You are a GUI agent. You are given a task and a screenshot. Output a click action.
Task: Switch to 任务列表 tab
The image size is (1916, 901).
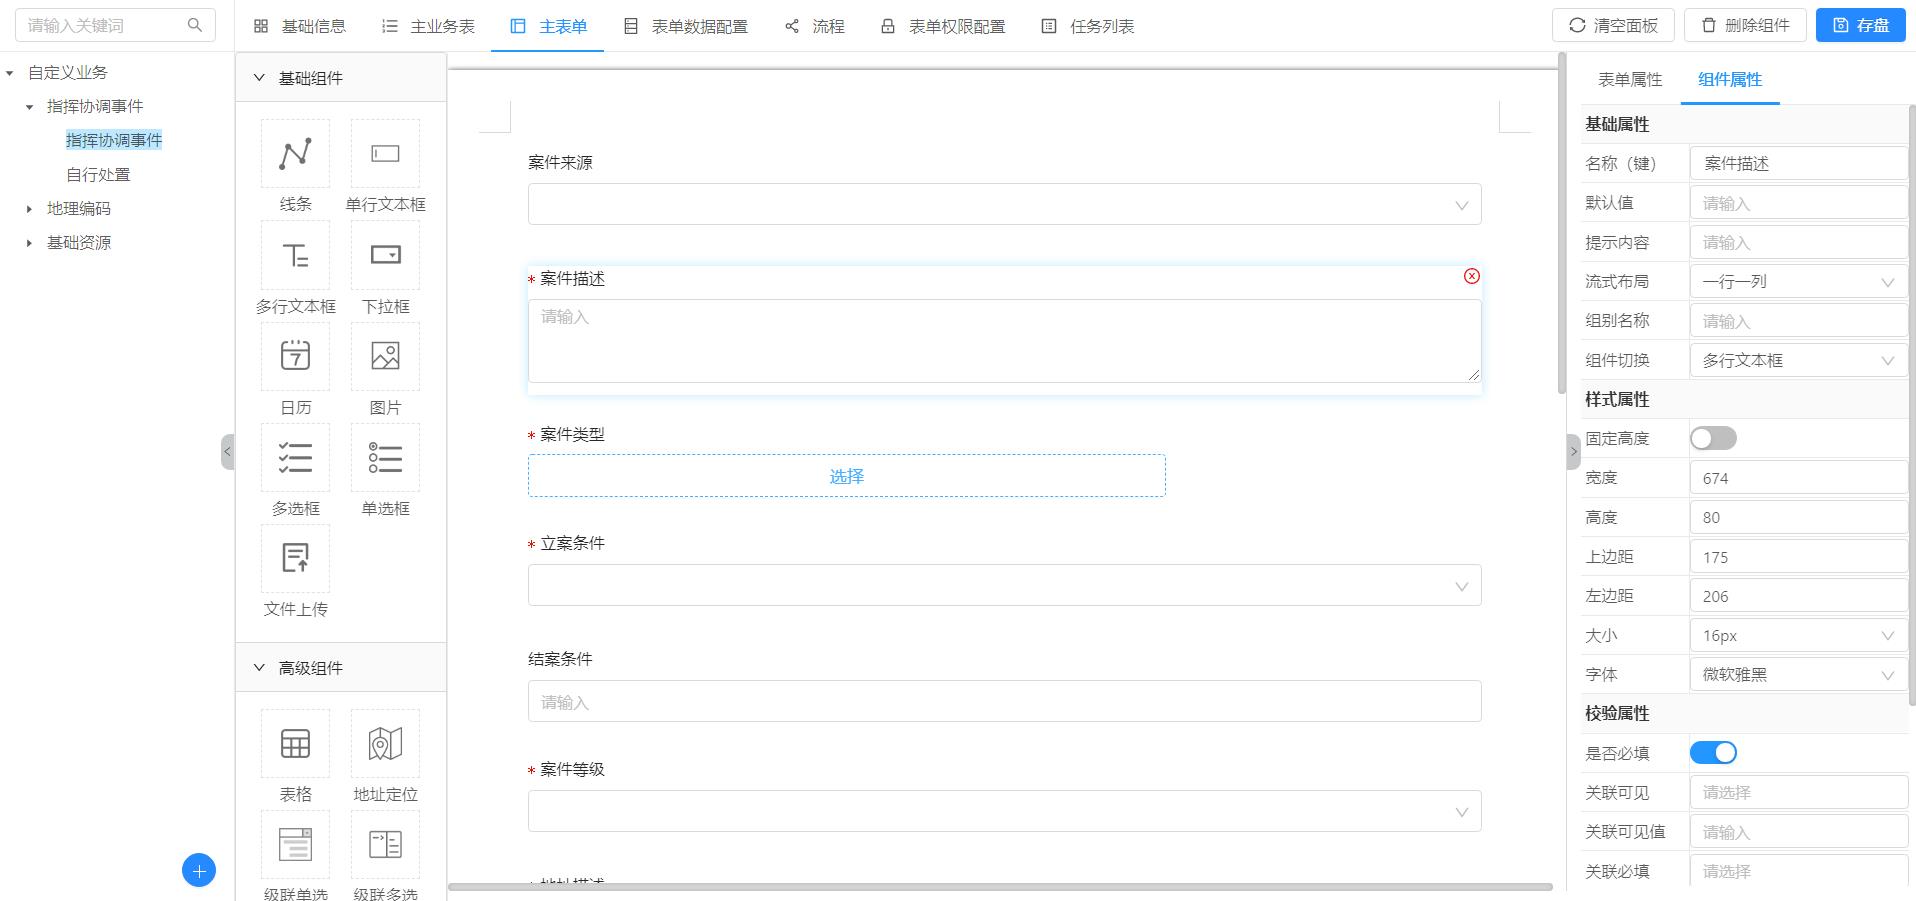[1087, 26]
